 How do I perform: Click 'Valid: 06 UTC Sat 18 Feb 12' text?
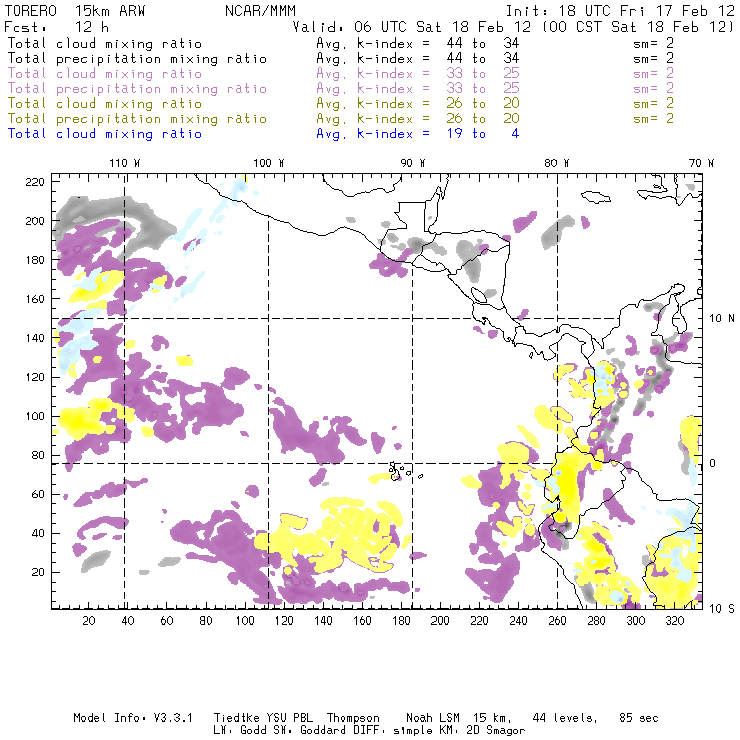pyautogui.click(x=412, y=26)
